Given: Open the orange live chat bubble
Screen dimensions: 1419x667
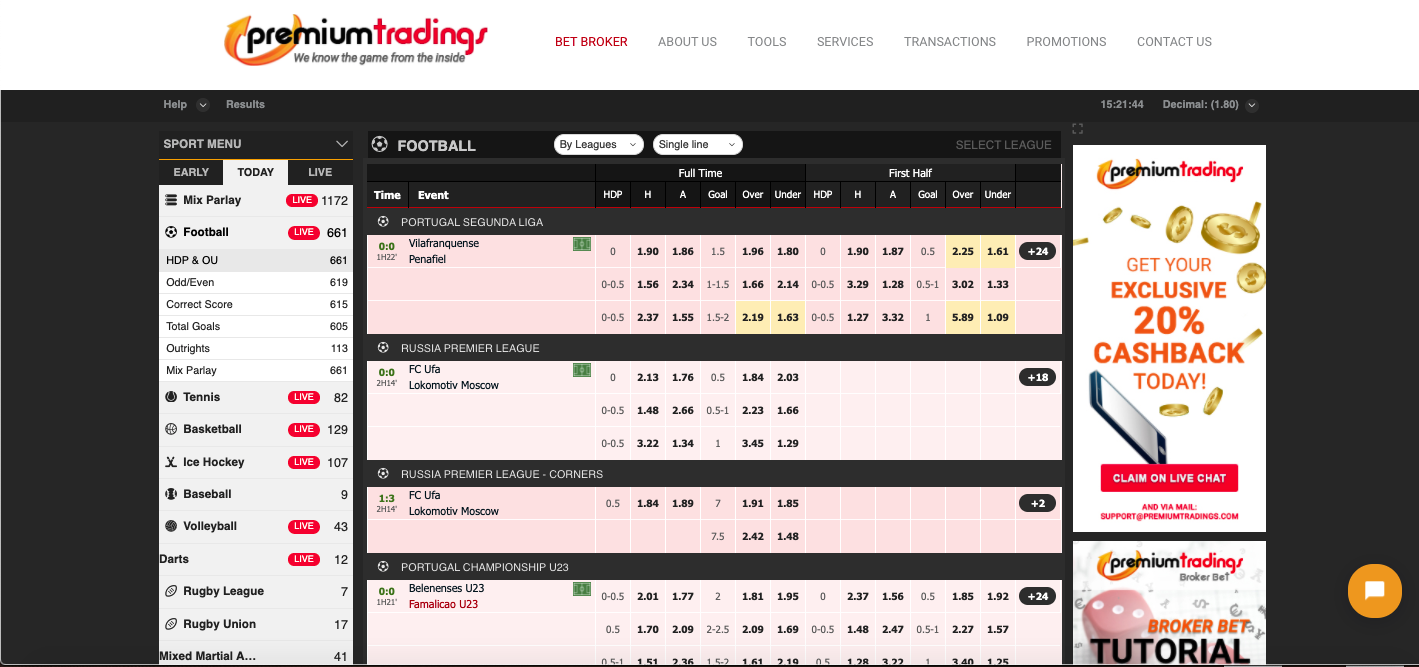Looking at the screenshot, I should [1375, 591].
